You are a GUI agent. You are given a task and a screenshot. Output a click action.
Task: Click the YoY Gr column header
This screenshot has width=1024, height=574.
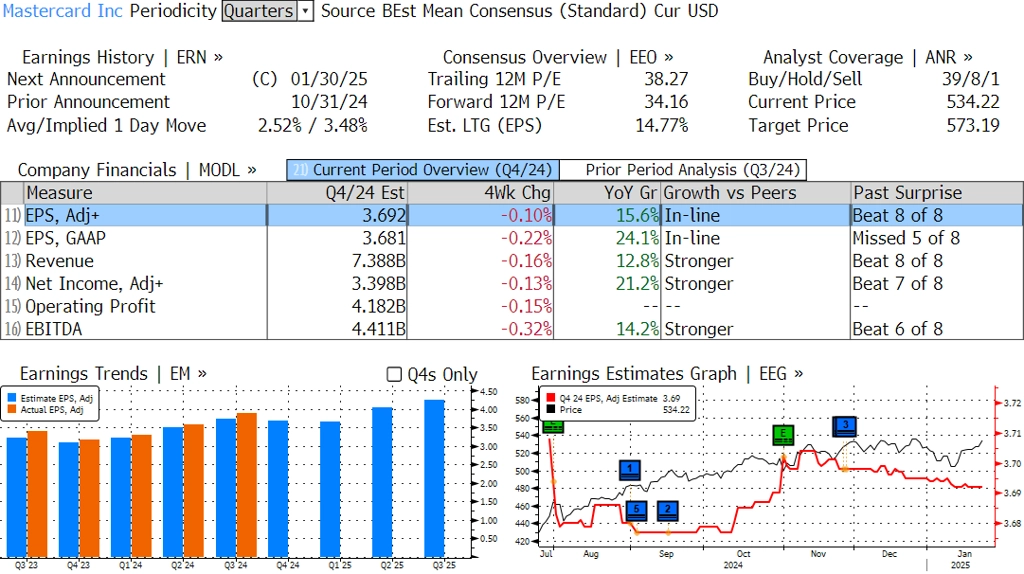coord(608,193)
